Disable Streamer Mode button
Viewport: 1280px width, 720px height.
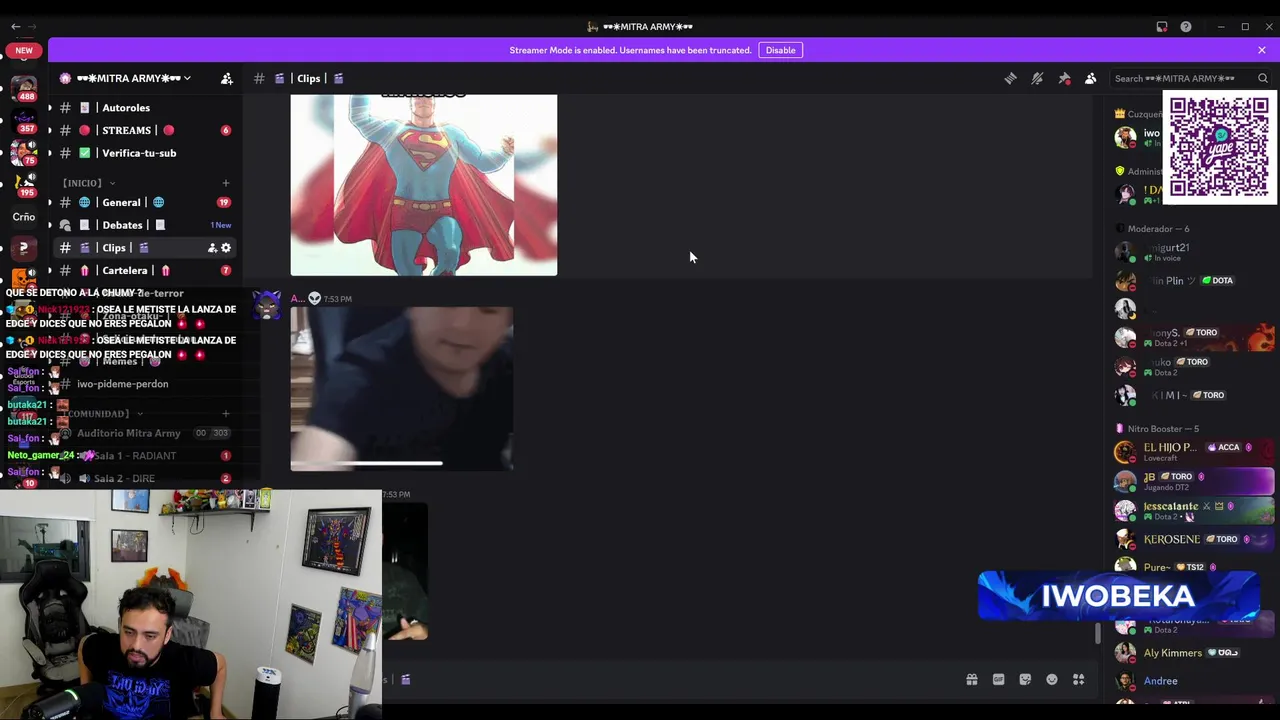(x=780, y=50)
